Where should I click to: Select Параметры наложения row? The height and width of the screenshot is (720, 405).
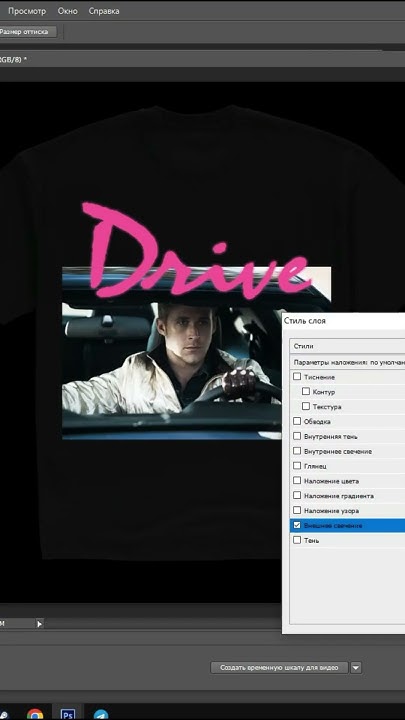[x=348, y=362]
